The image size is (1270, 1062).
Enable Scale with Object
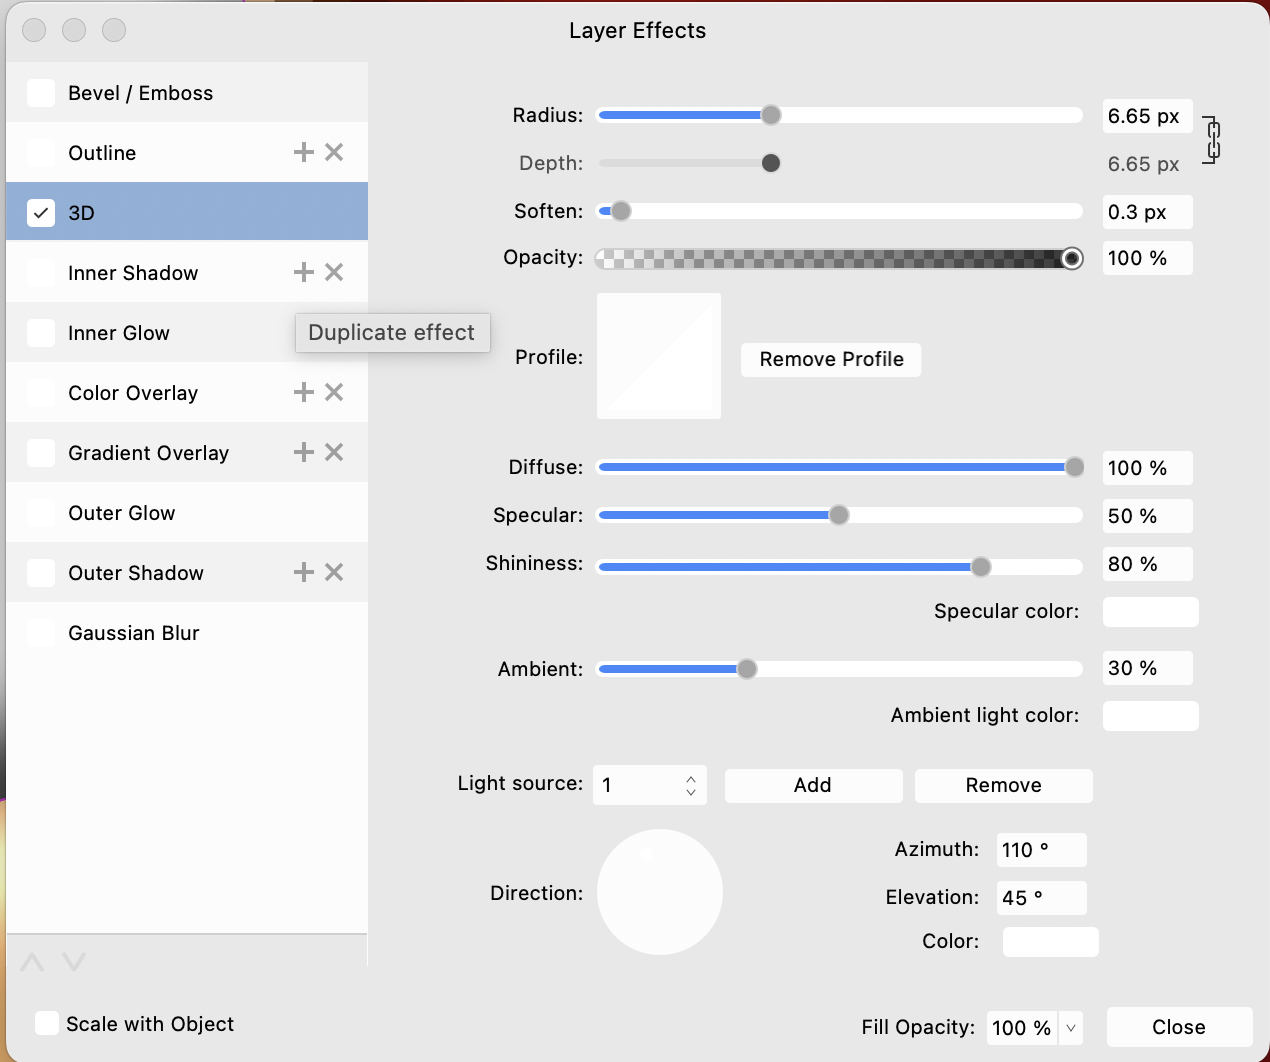[x=46, y=1023]
